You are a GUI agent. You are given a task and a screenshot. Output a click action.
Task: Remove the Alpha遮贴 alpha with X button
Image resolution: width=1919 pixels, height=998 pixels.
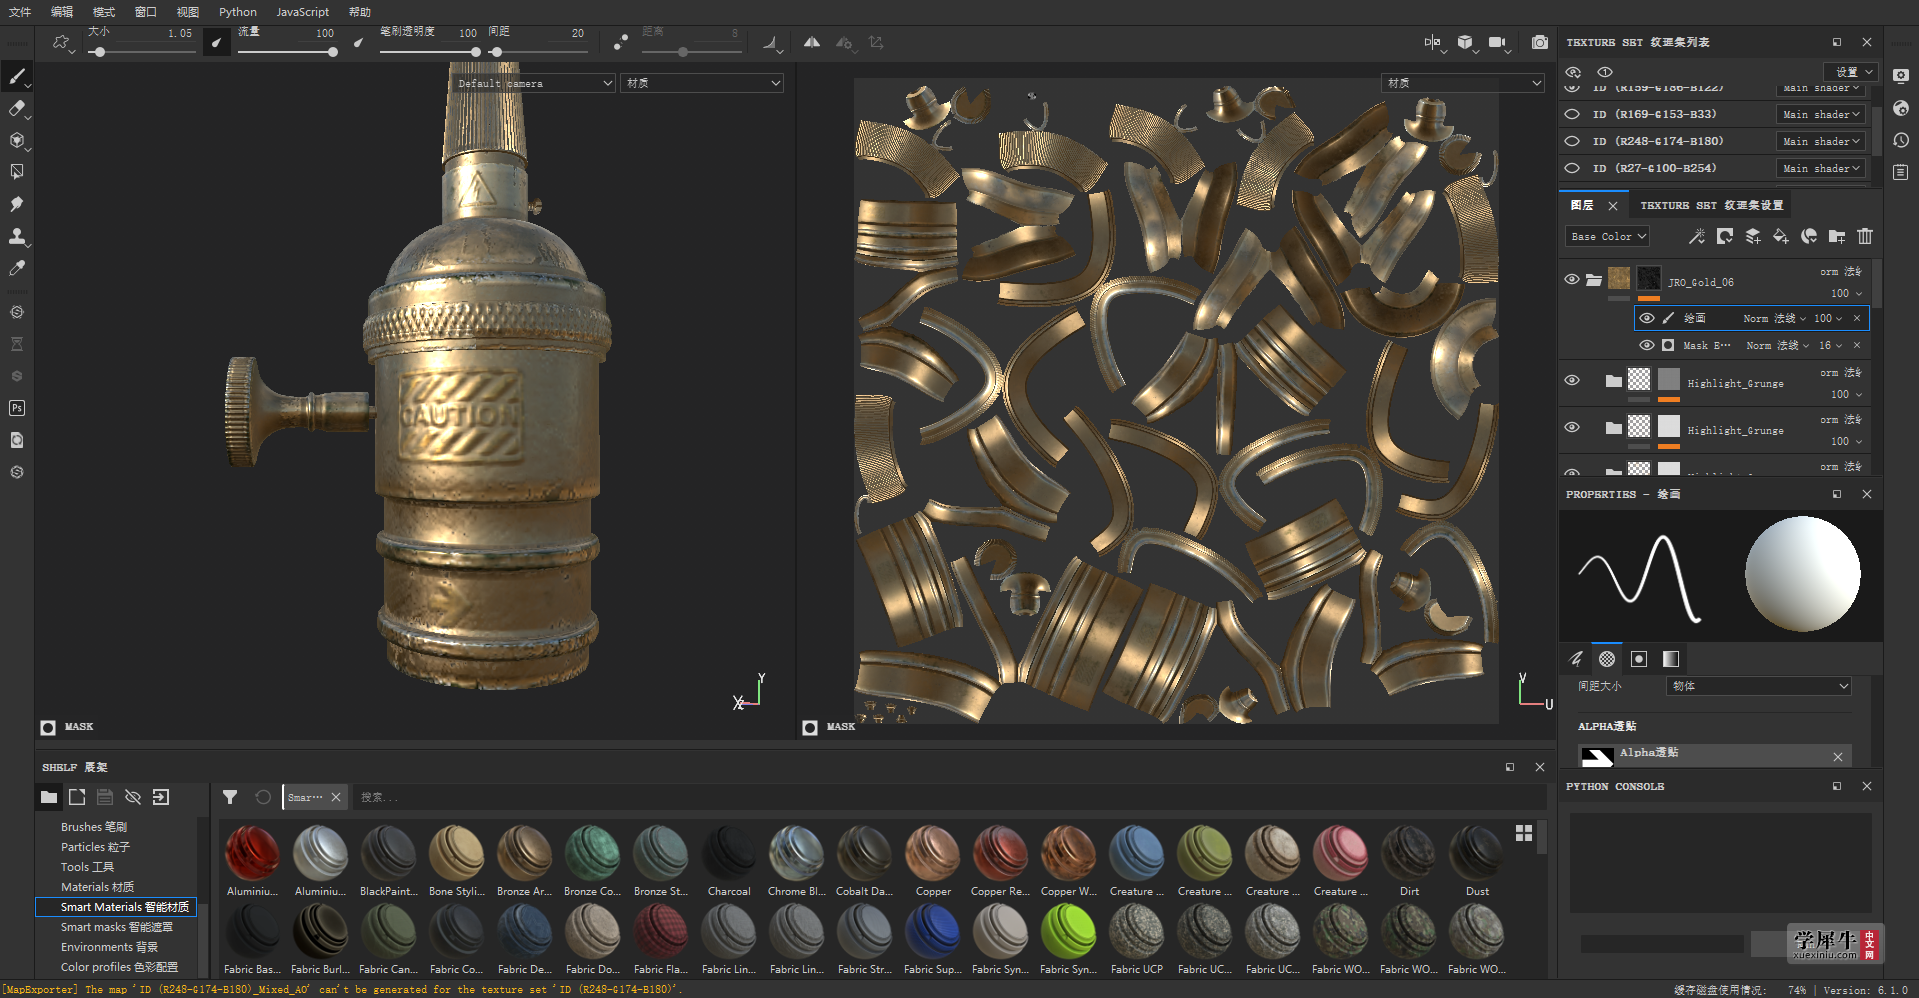pos(1837,757)
